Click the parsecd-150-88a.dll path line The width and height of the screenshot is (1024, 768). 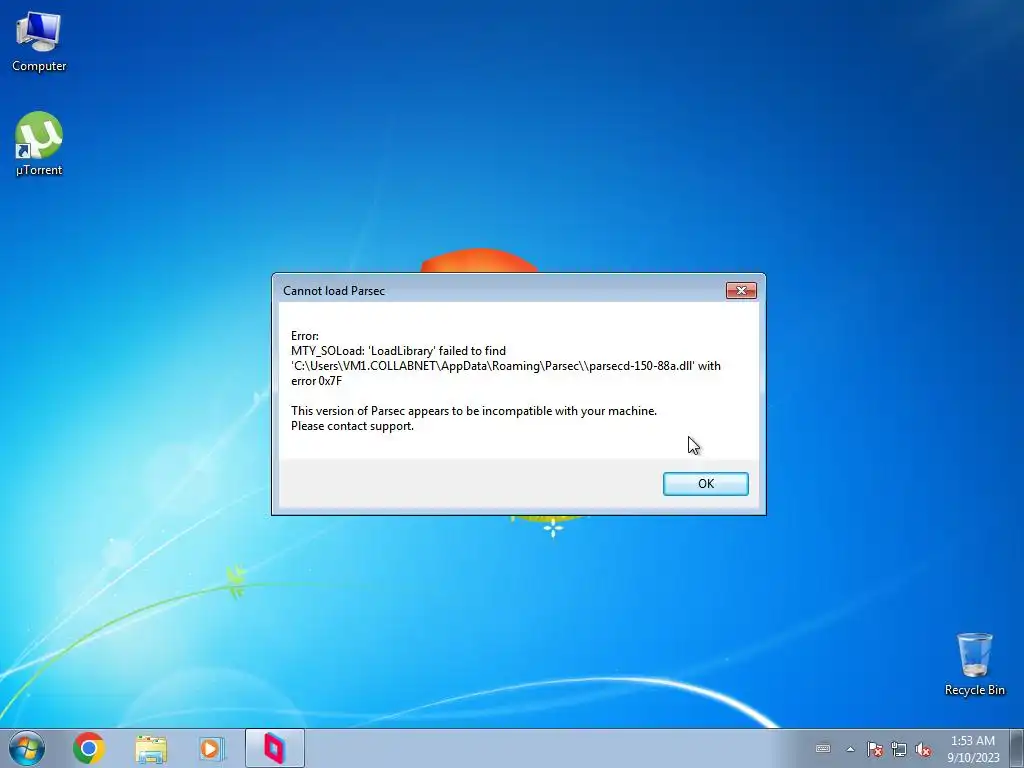[505, 366]
